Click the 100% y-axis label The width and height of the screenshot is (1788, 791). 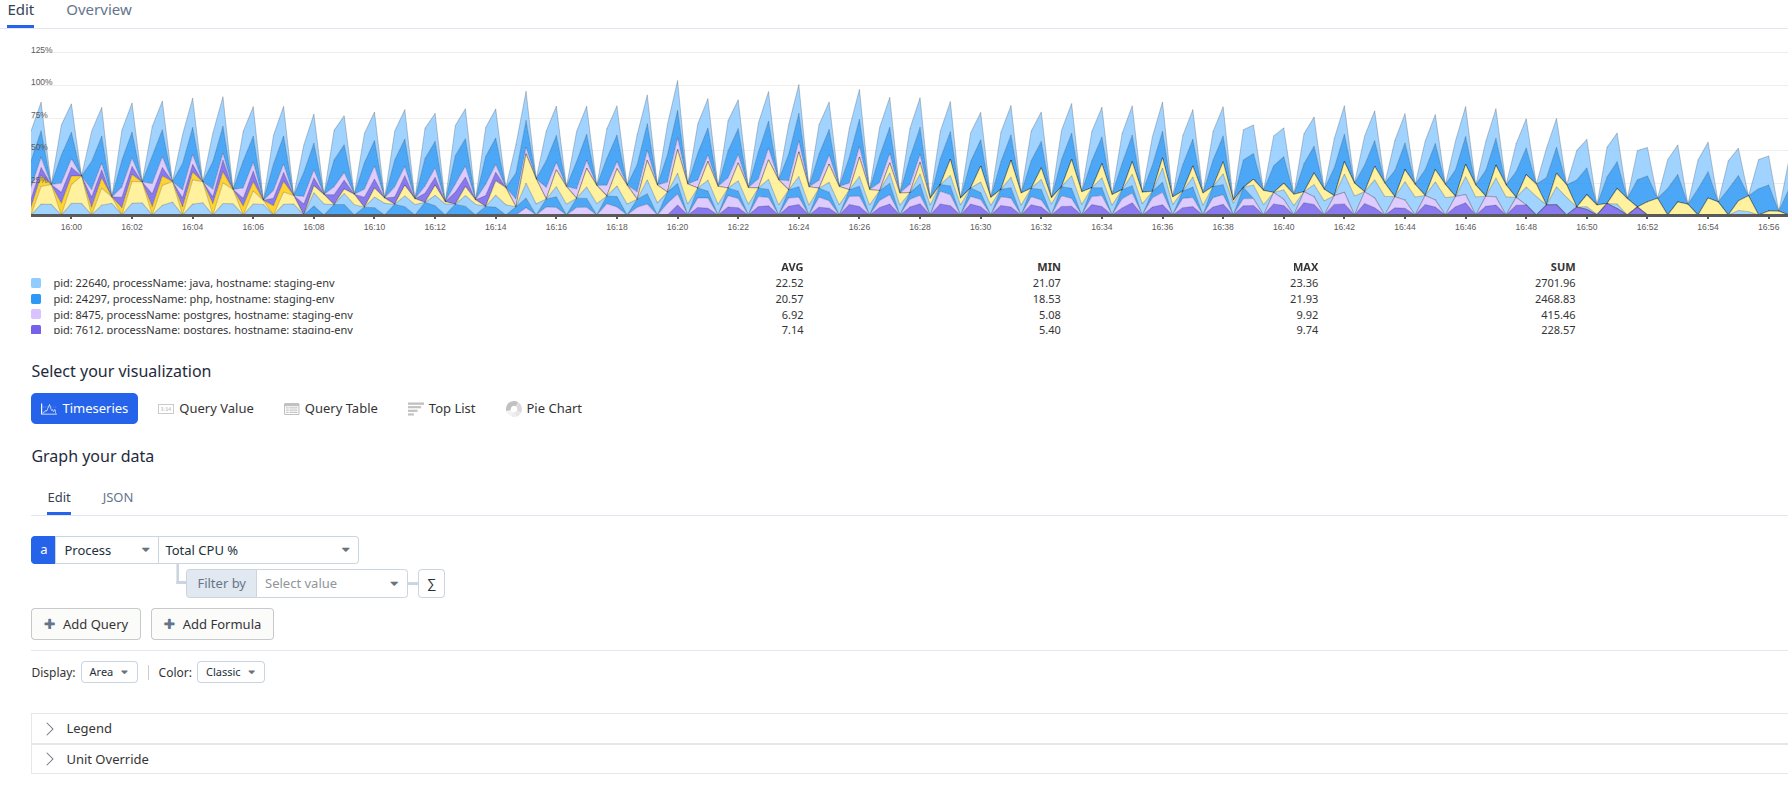pyautogui.click(x=41, y=82)
